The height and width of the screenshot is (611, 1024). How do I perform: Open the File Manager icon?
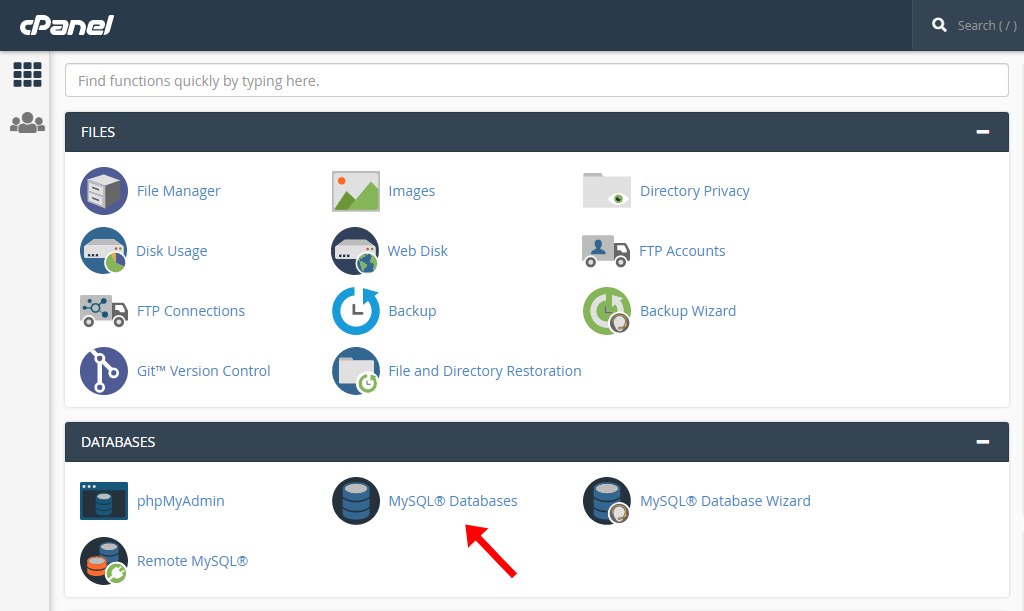103,190
